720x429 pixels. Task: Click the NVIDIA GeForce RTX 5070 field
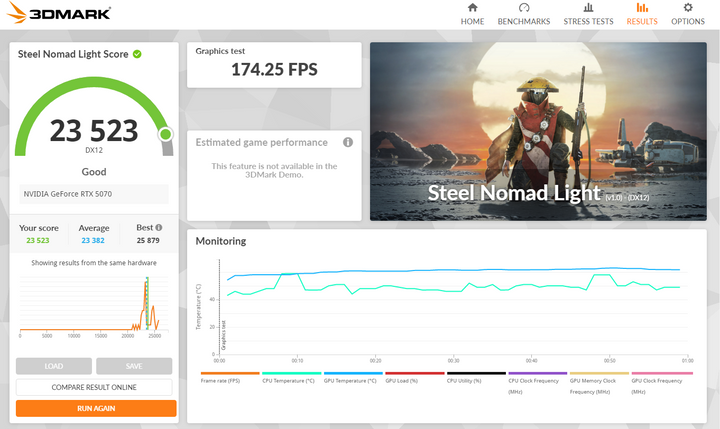[94, 194]
